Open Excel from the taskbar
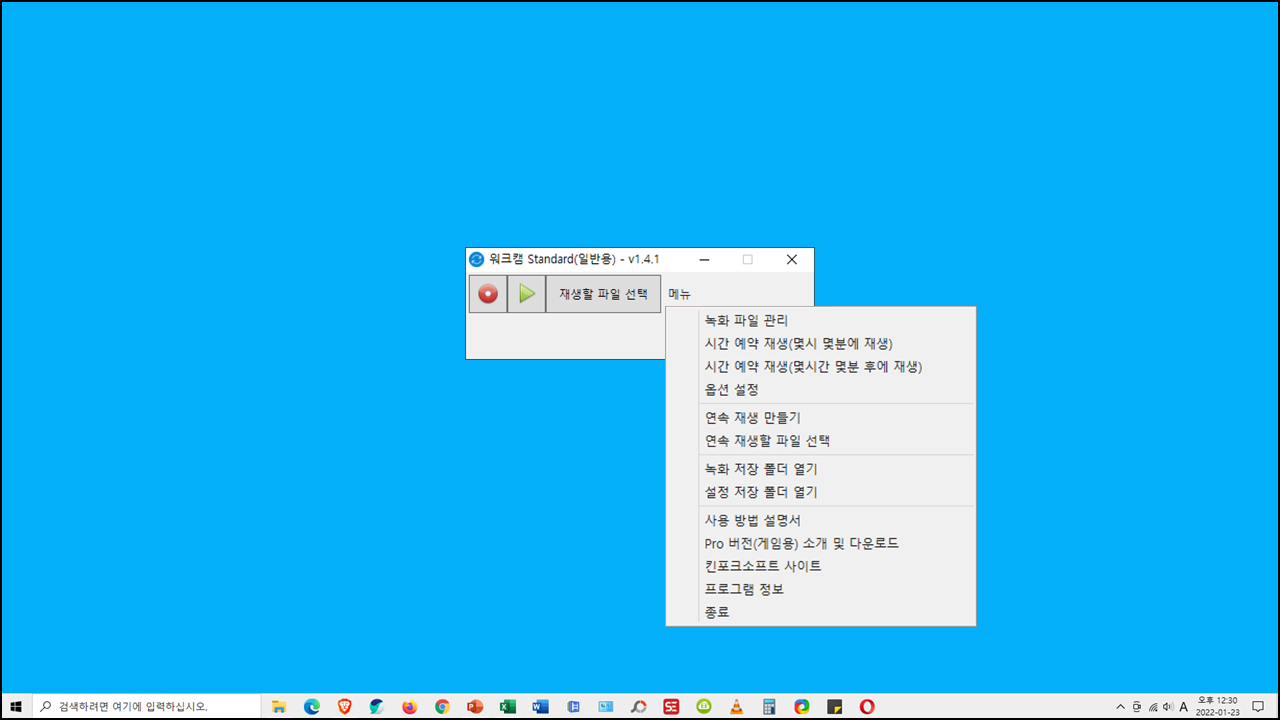Viewport: 1280px width, 720px height. pyautogui.click(x=507, y=706)
